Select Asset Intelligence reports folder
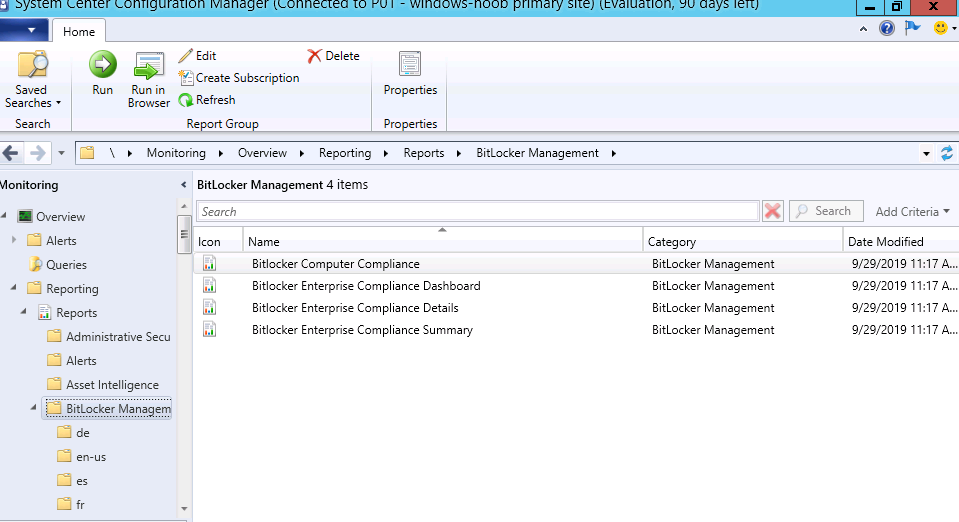Screen dimensions: 959x522 click(x=112, y=385)
